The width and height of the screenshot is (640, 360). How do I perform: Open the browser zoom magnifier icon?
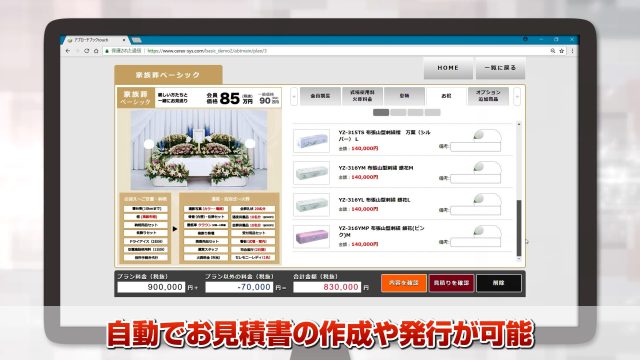tap(553, 51)
